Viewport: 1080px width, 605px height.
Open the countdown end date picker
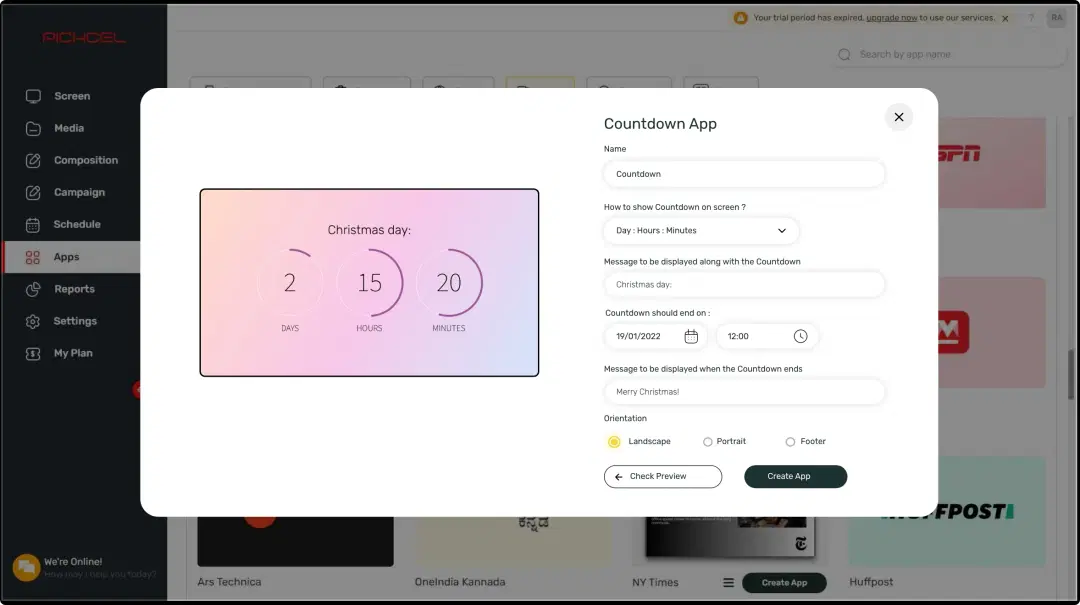[655, 336]
